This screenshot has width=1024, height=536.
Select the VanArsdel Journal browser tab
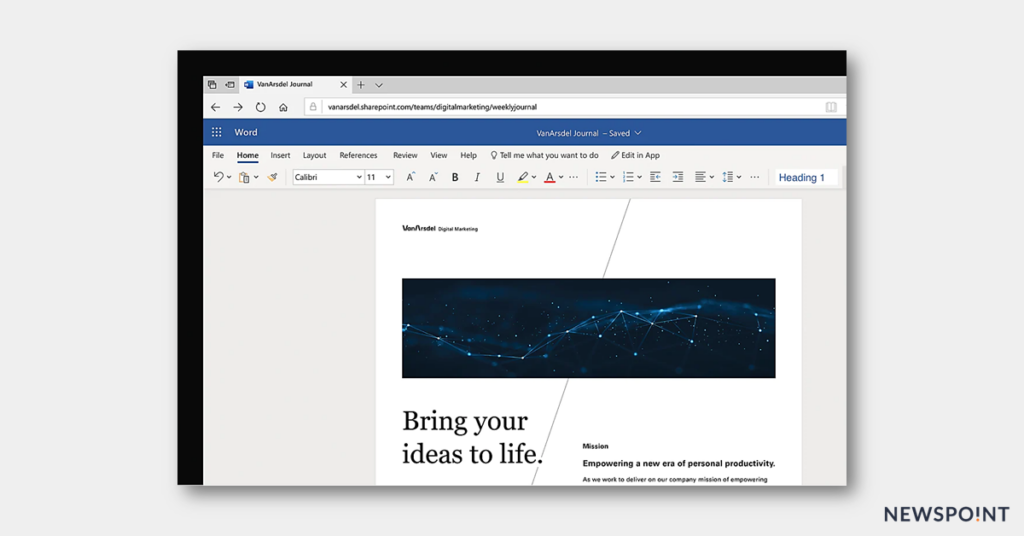click(x=295, y=84)
